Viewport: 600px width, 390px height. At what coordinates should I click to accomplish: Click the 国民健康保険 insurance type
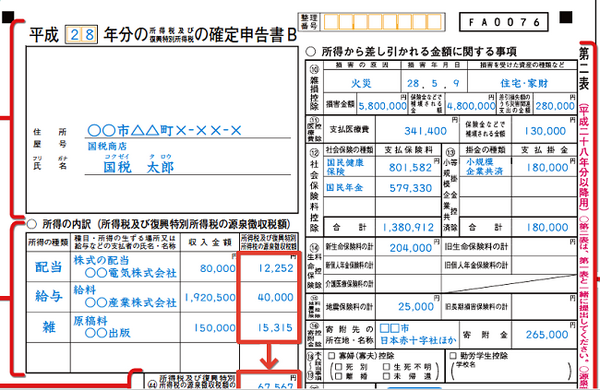coord(345,167)
